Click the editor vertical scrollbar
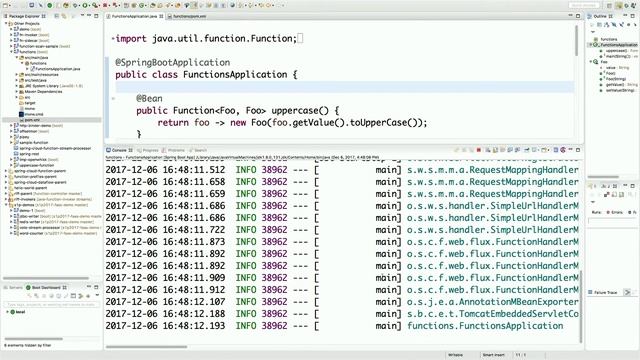 pos(576,41)
